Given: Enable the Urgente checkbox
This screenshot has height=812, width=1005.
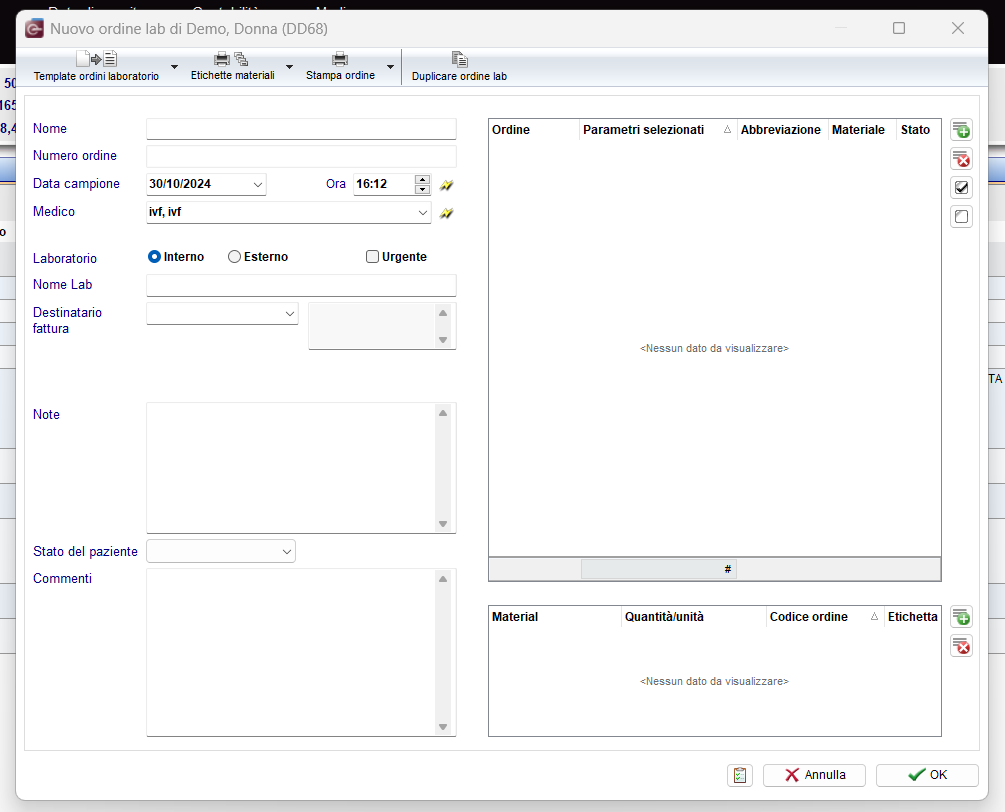Looking at the screenshot, I should click(x=372, y=256).
